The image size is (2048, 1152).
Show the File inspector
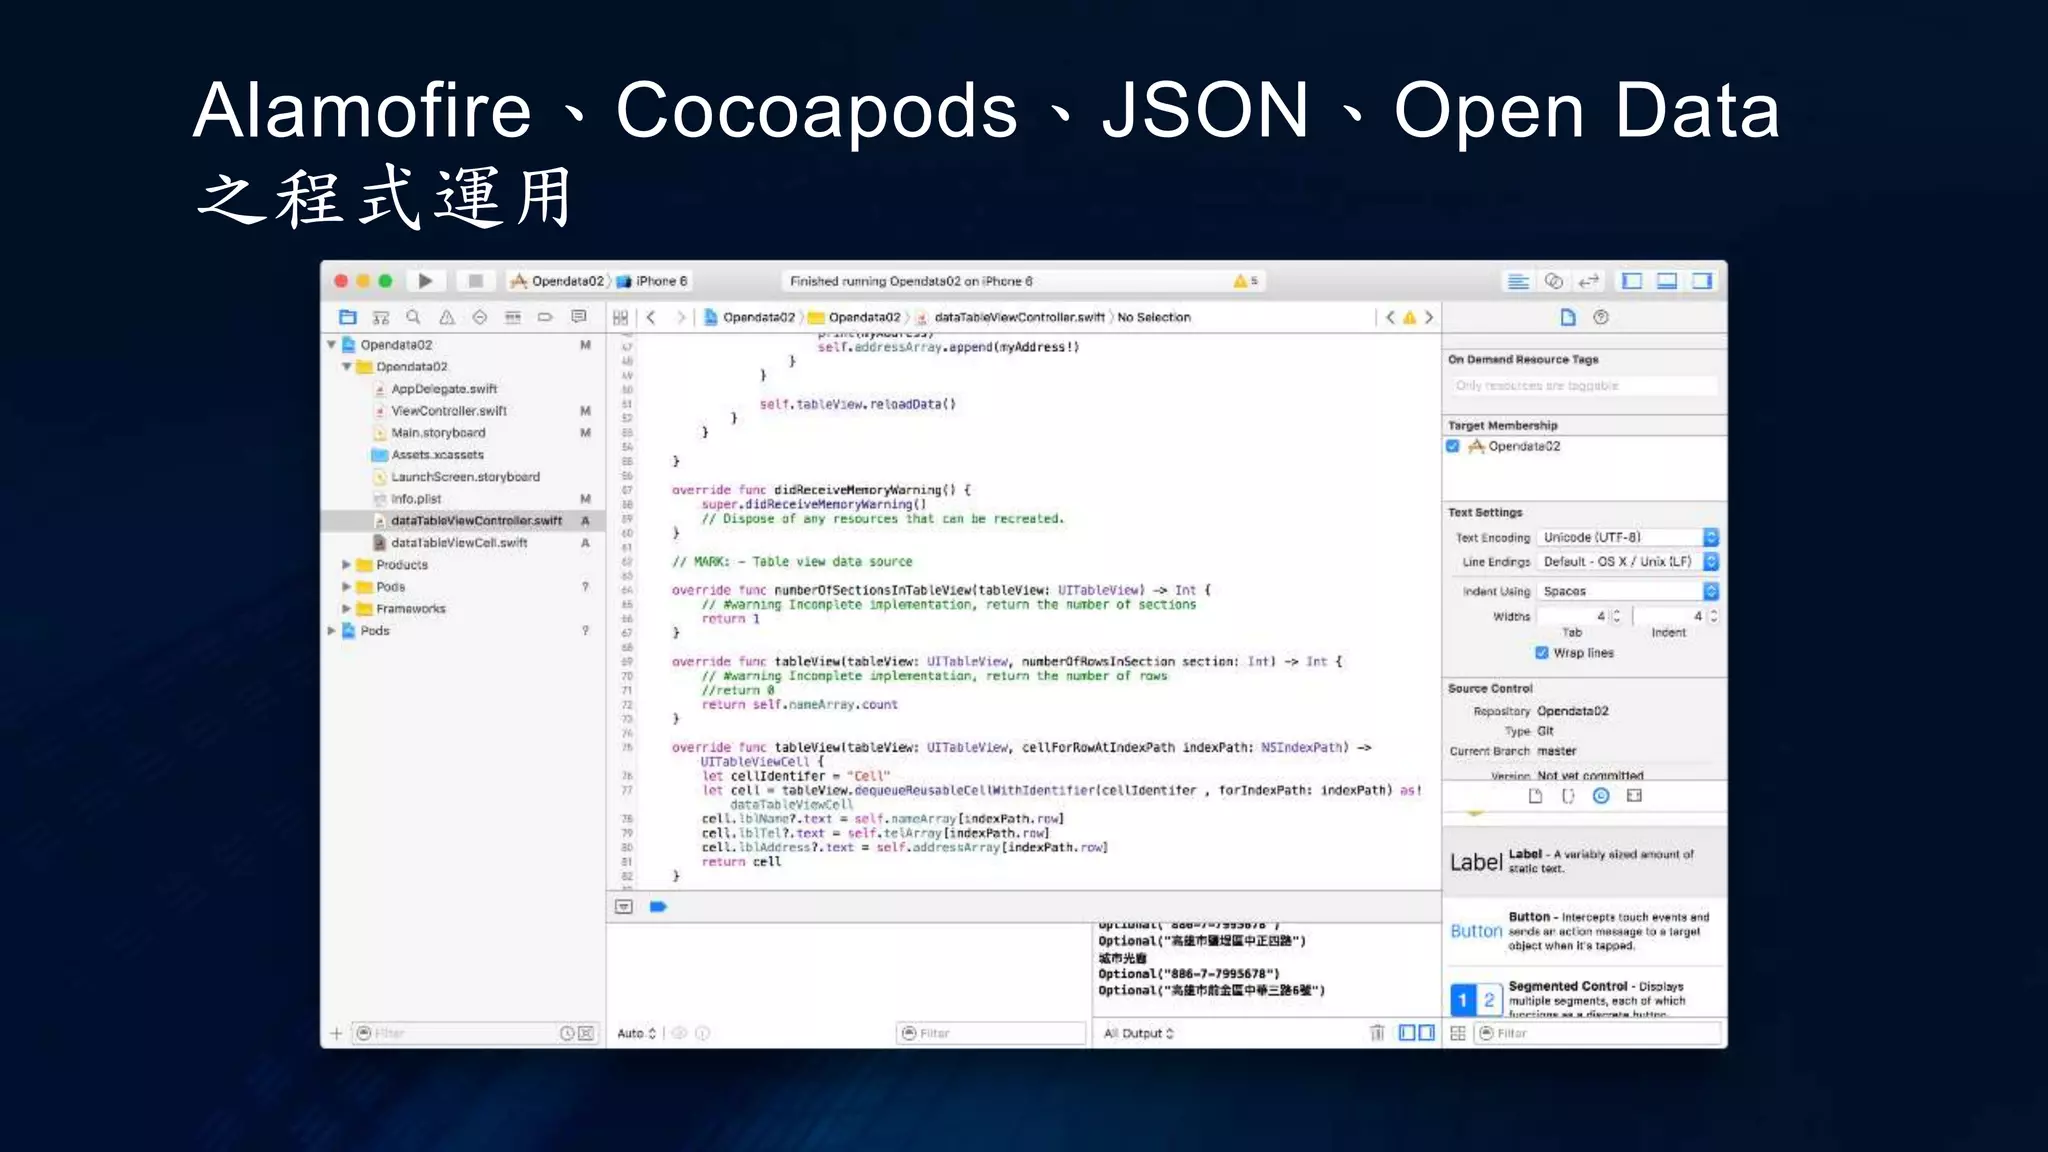click(1568, 317)
